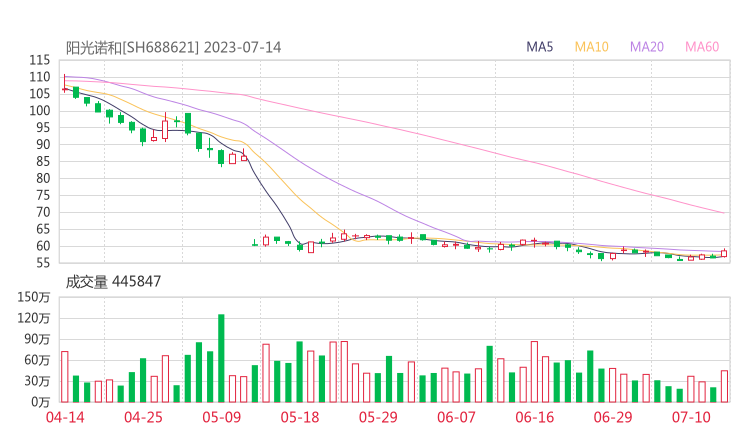The image size is (740, 440).
Task: Click the 06-16 date axis label
Action: tap(535, 417)
